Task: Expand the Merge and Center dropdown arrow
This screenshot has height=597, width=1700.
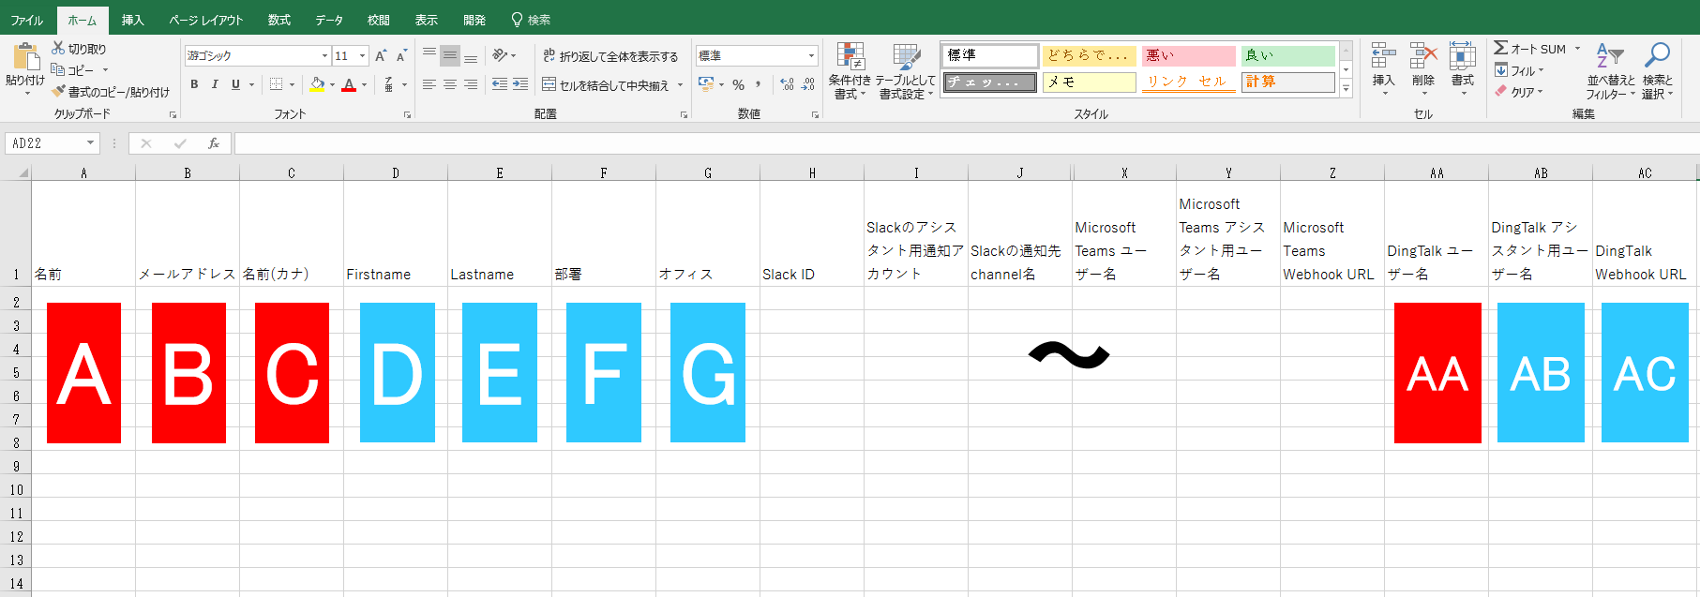Action: click(x=680, y=85)
